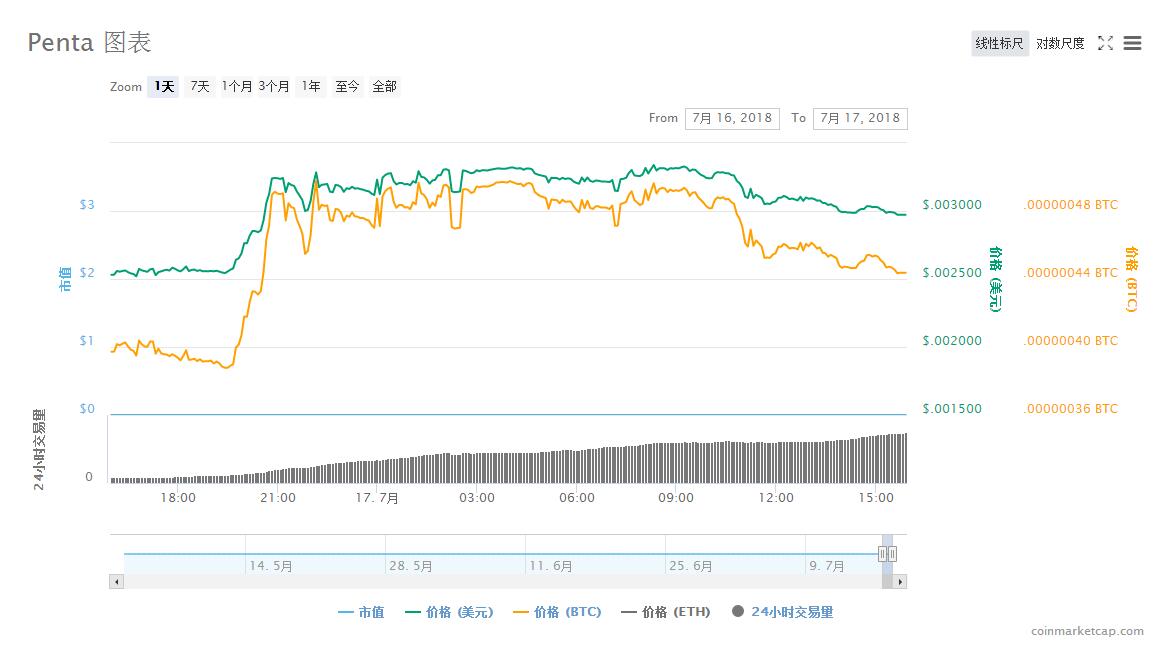The image size is (1174, 658).
Task: Enable the 线性标尺 scale option
Action: coord(999,43)
